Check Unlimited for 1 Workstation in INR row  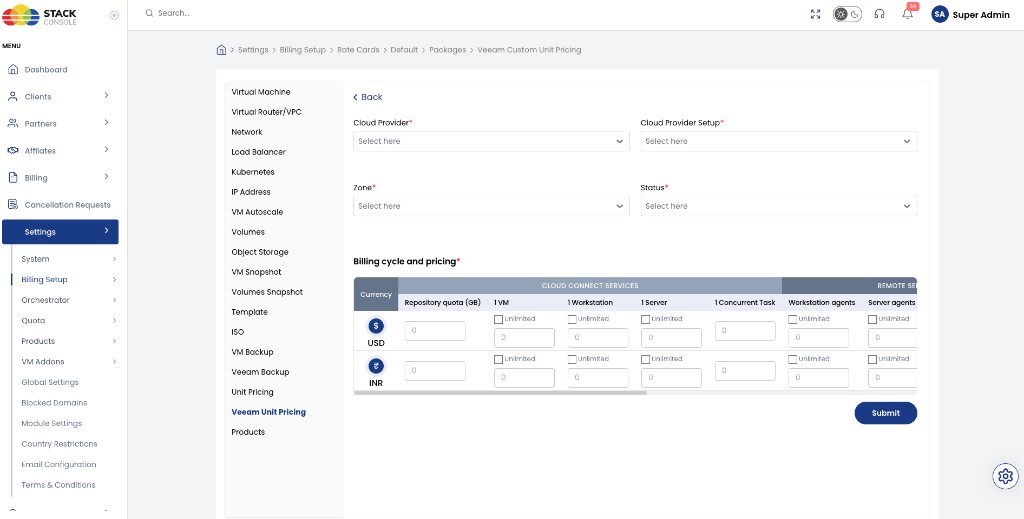pos(572,359)
